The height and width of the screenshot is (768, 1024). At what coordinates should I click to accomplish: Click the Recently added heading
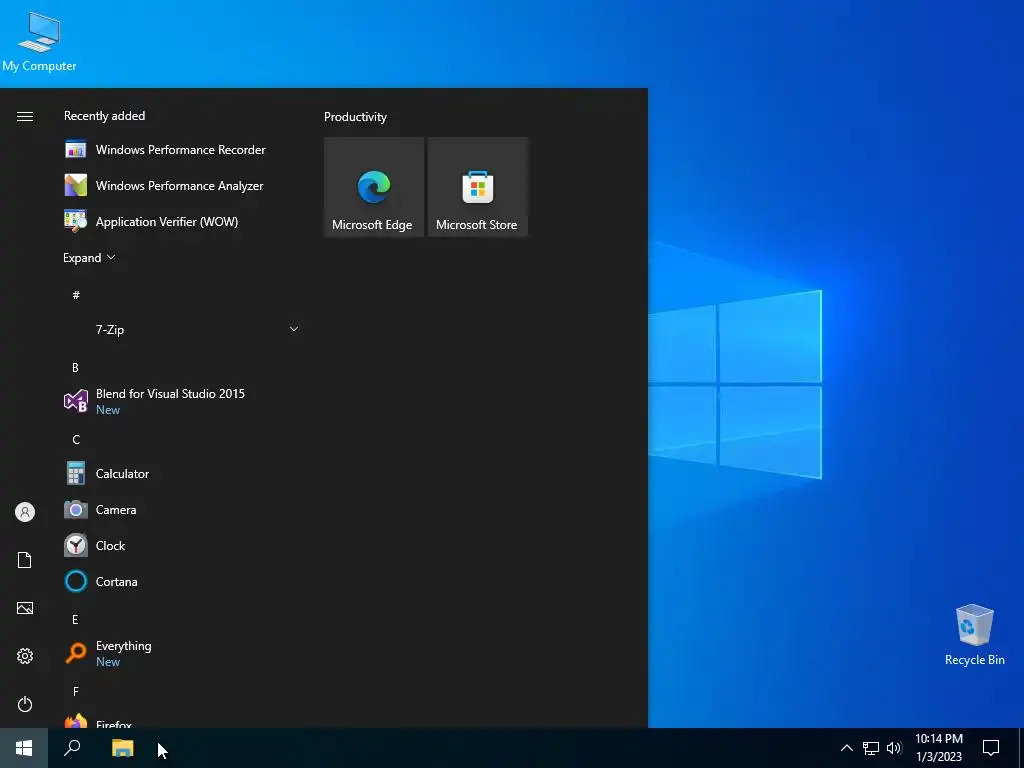point(104,116)
